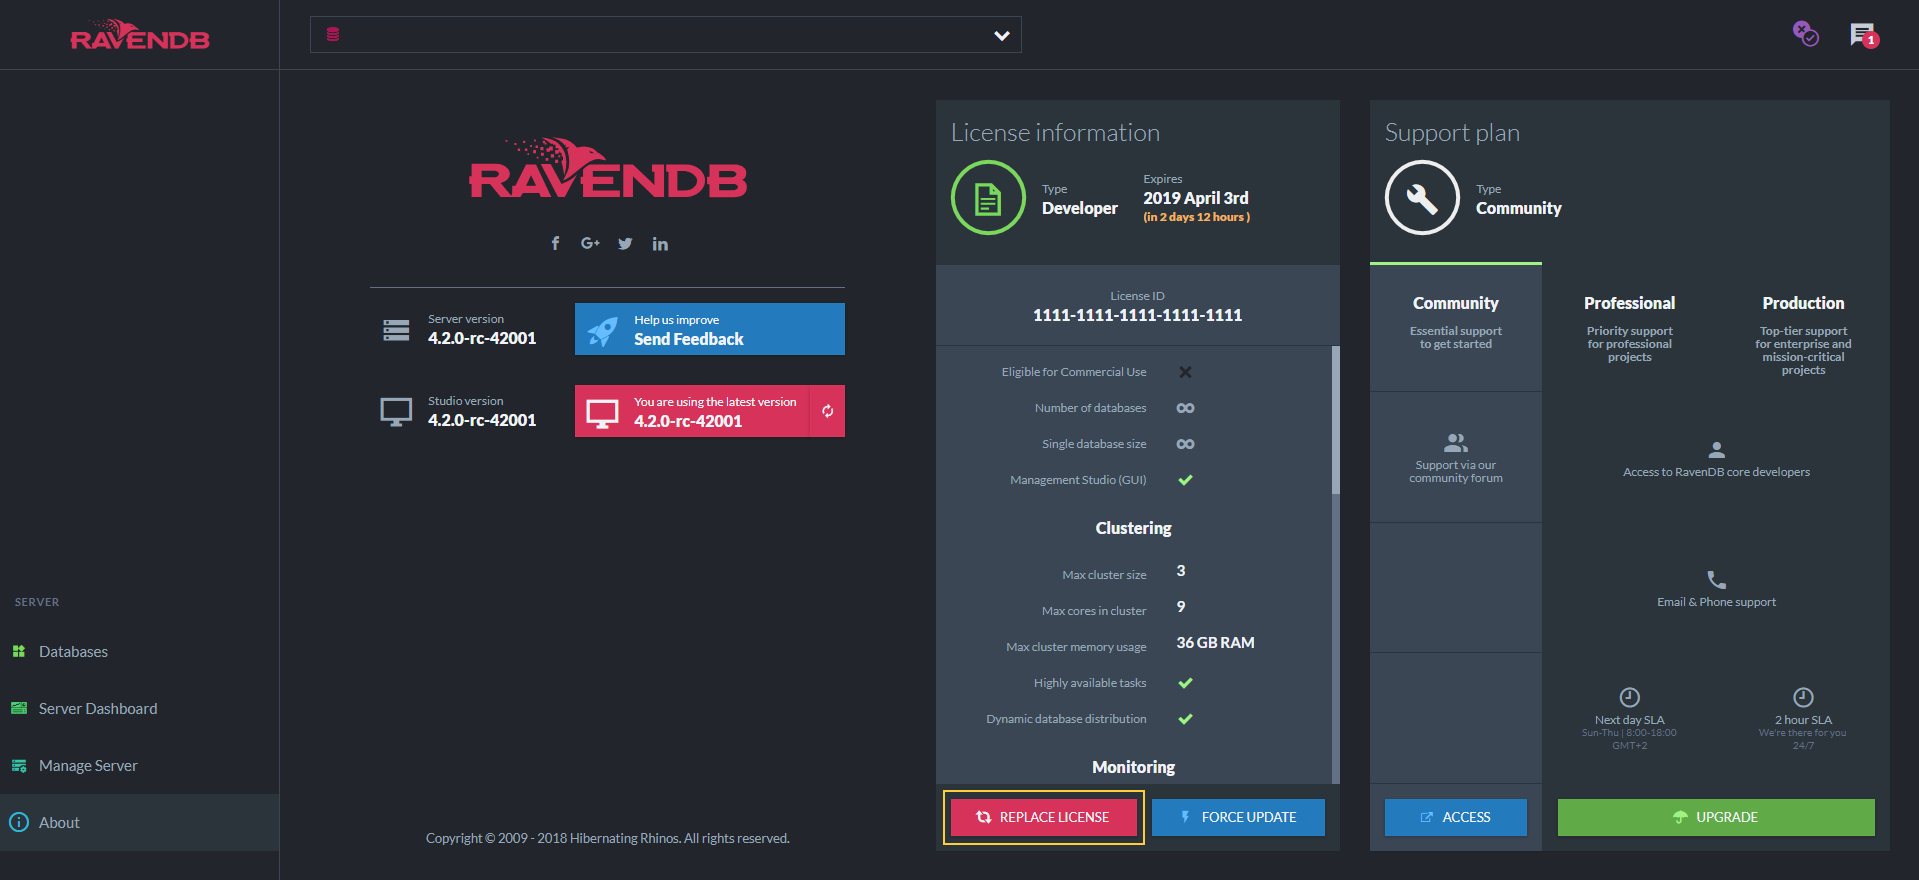This screenshot has width=1919, height=880.
Task: Go to Databases in the sidebar
Action: [139, 651]
